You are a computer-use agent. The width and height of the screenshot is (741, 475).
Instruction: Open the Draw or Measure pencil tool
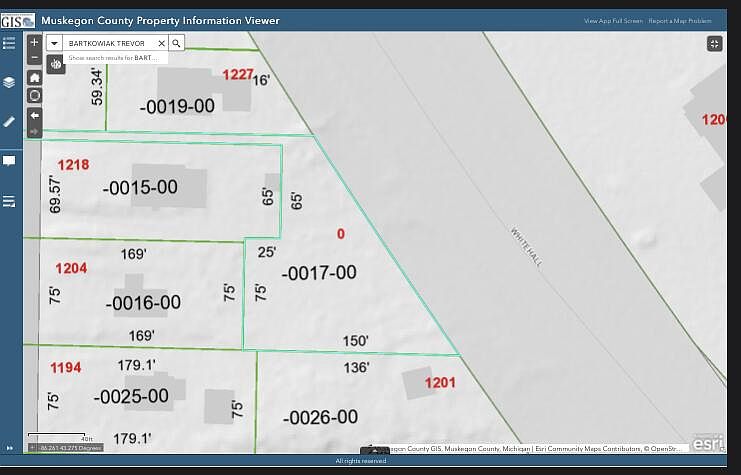pos(10,121)
